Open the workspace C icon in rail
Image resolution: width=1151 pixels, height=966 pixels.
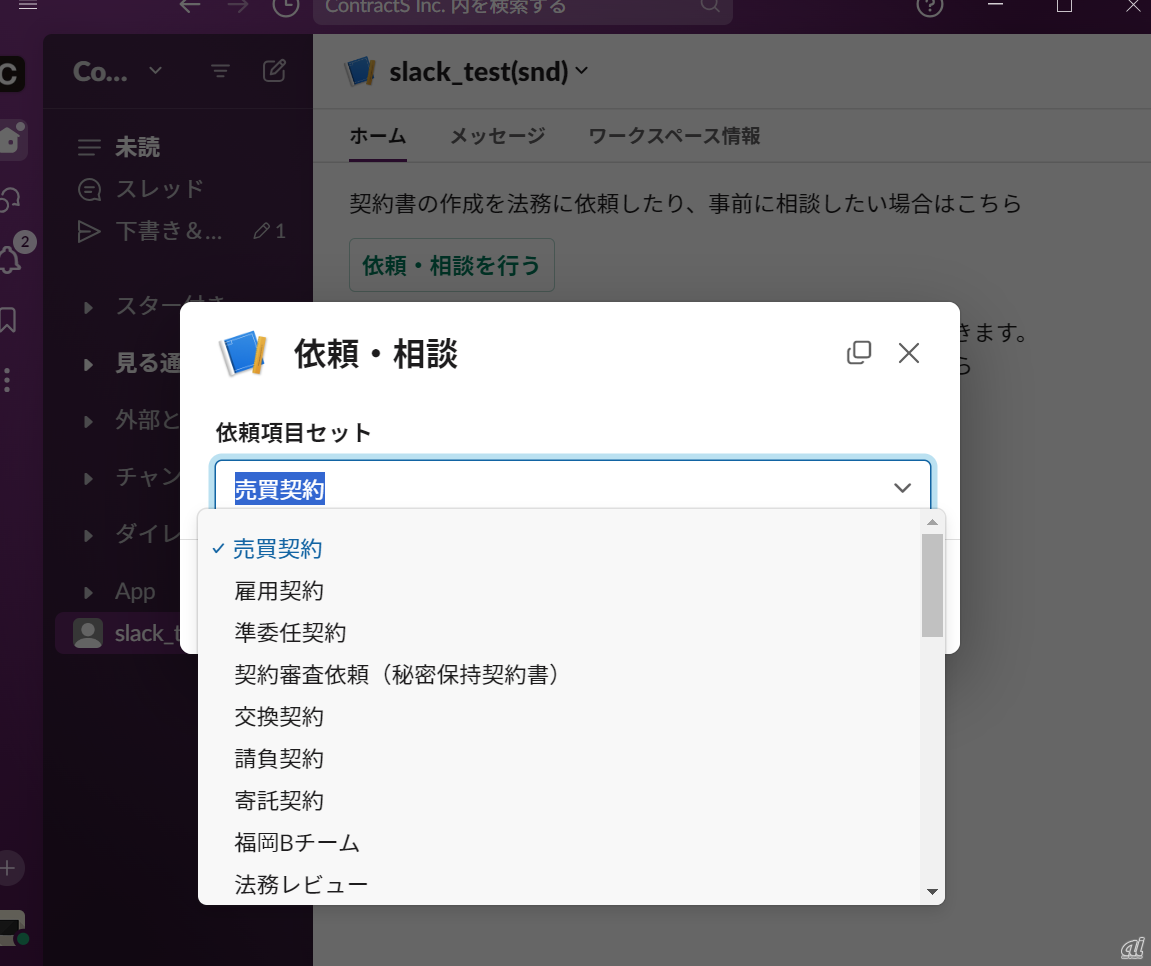click(10, 73)
